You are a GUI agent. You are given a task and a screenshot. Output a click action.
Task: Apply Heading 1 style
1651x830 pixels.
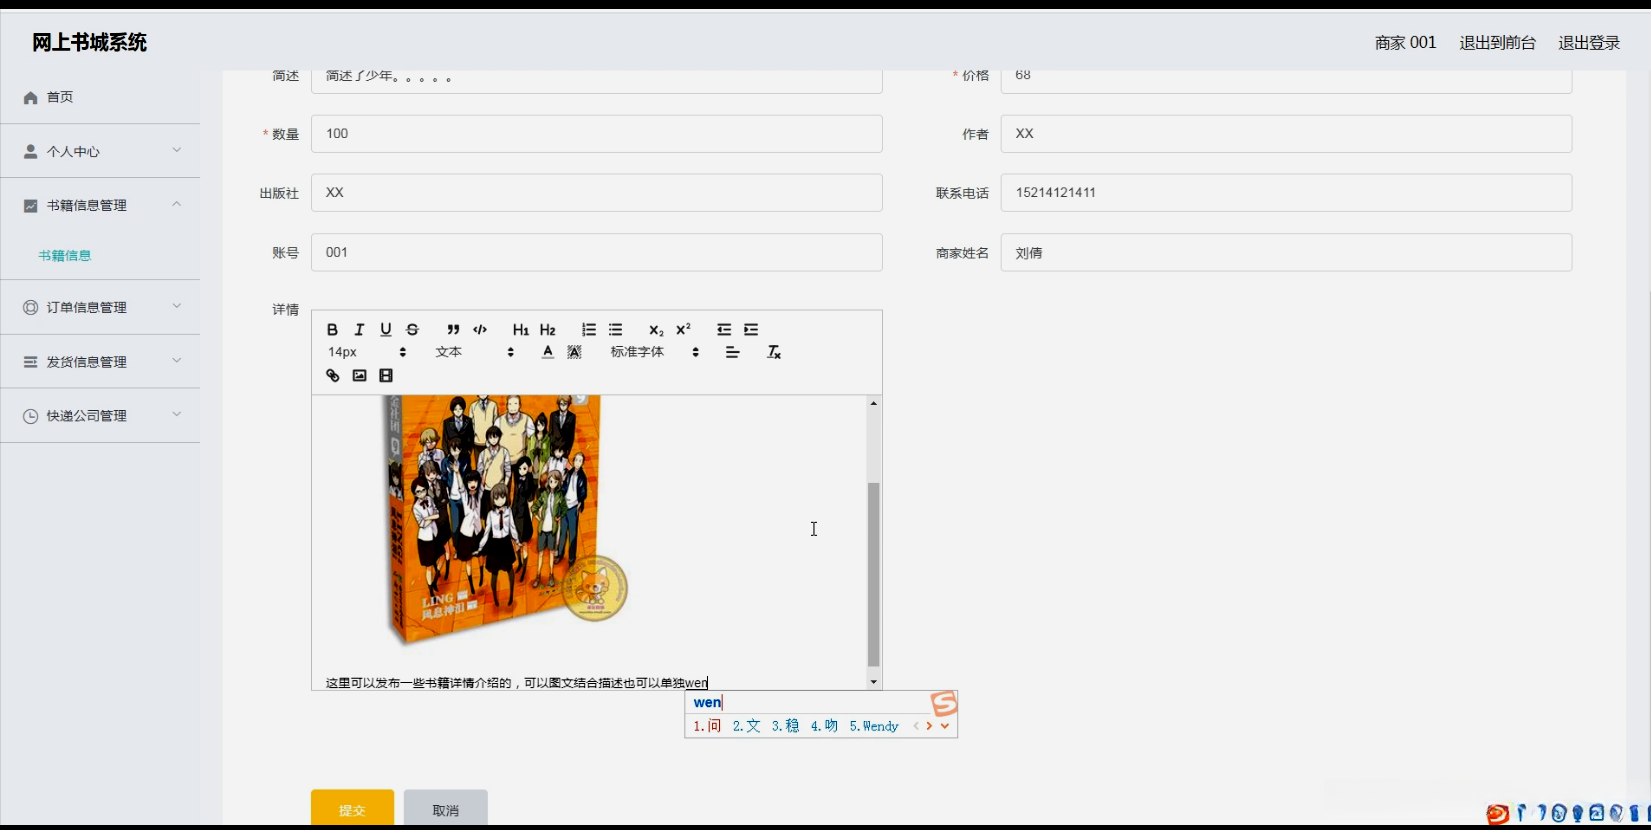tap(521, 330)
